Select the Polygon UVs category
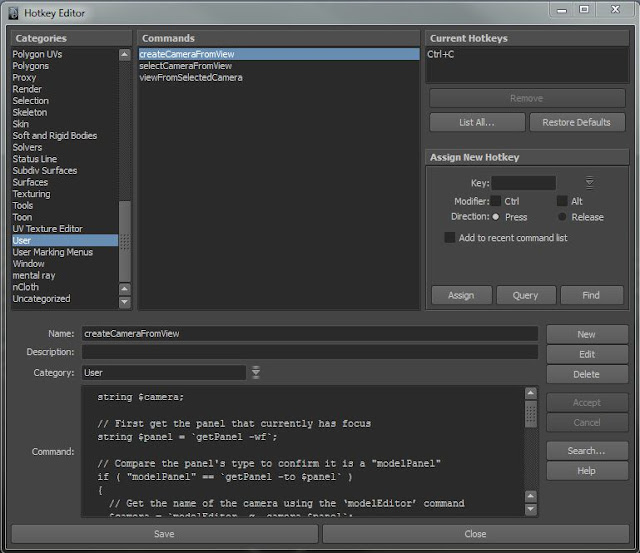640x553 pixels. 64,54
